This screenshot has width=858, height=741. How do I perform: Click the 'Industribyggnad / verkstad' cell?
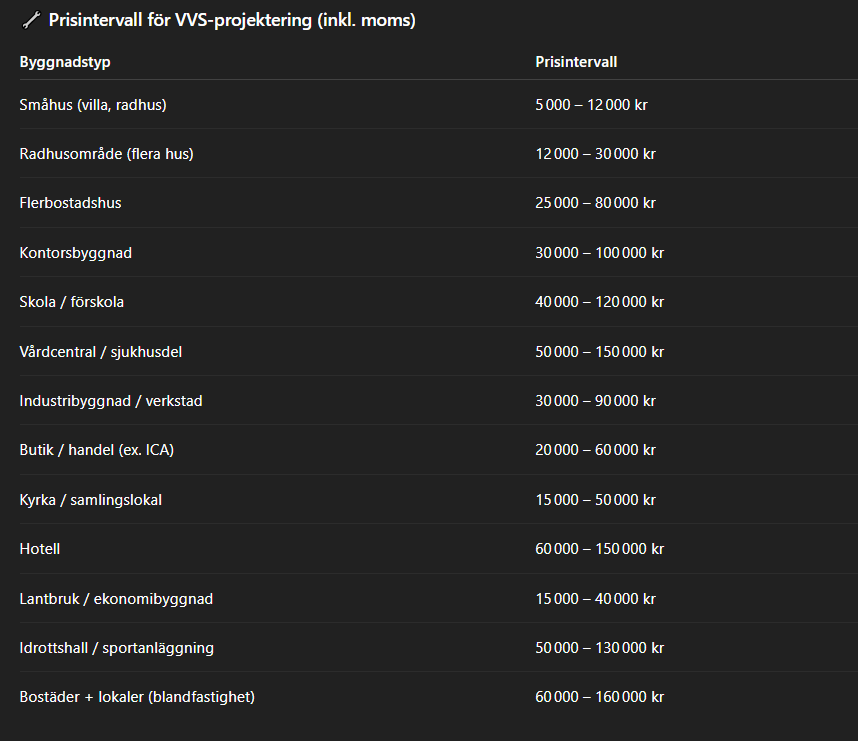(x=111, y=401)
